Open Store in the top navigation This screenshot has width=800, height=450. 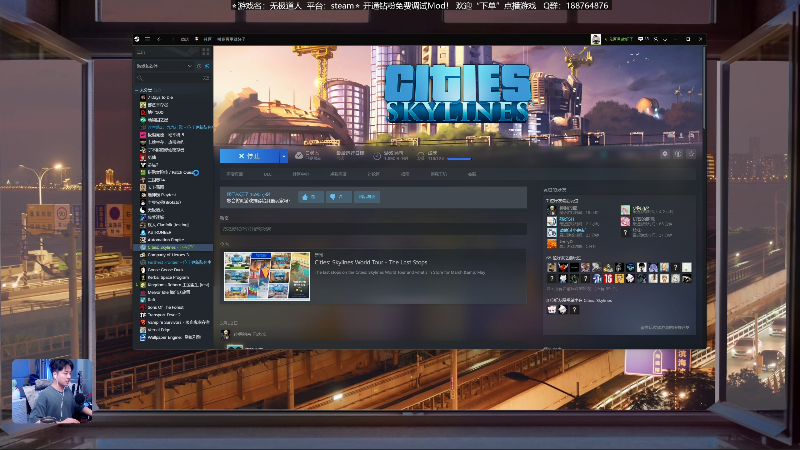[x=185, y=39]
